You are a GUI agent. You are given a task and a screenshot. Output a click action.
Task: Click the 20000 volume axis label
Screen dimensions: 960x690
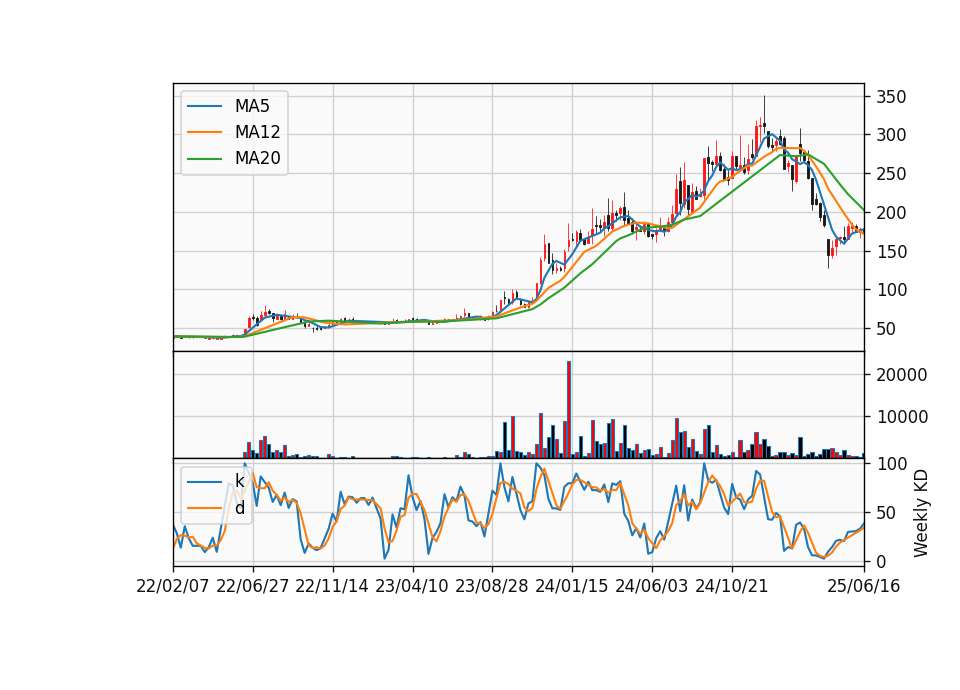[x=901, y=375]
